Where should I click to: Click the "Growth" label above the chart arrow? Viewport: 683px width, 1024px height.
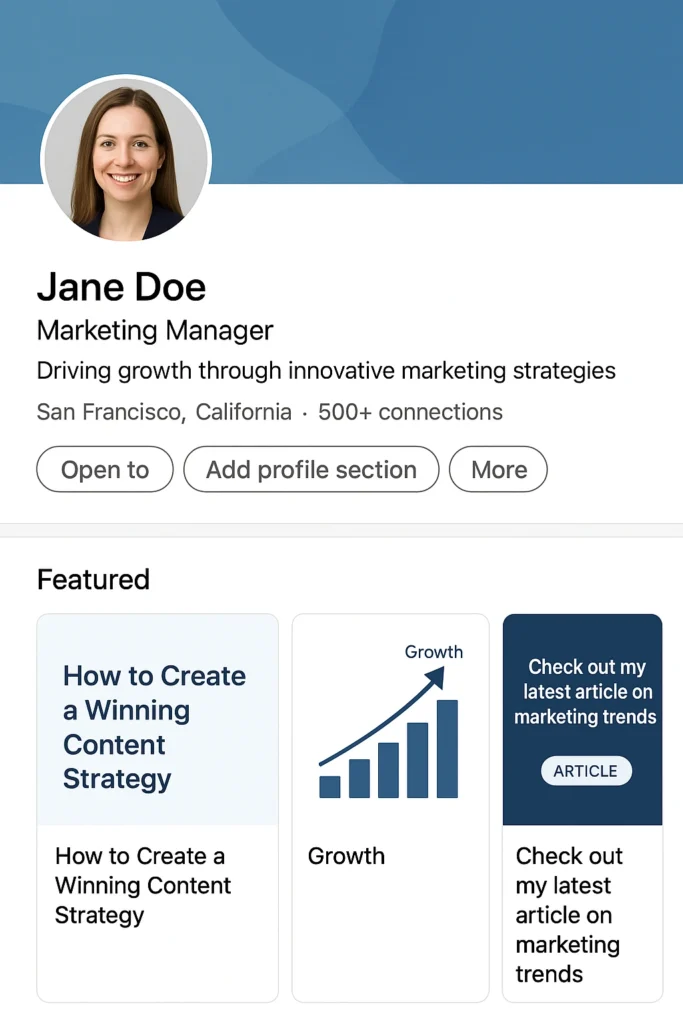[433, 652]
